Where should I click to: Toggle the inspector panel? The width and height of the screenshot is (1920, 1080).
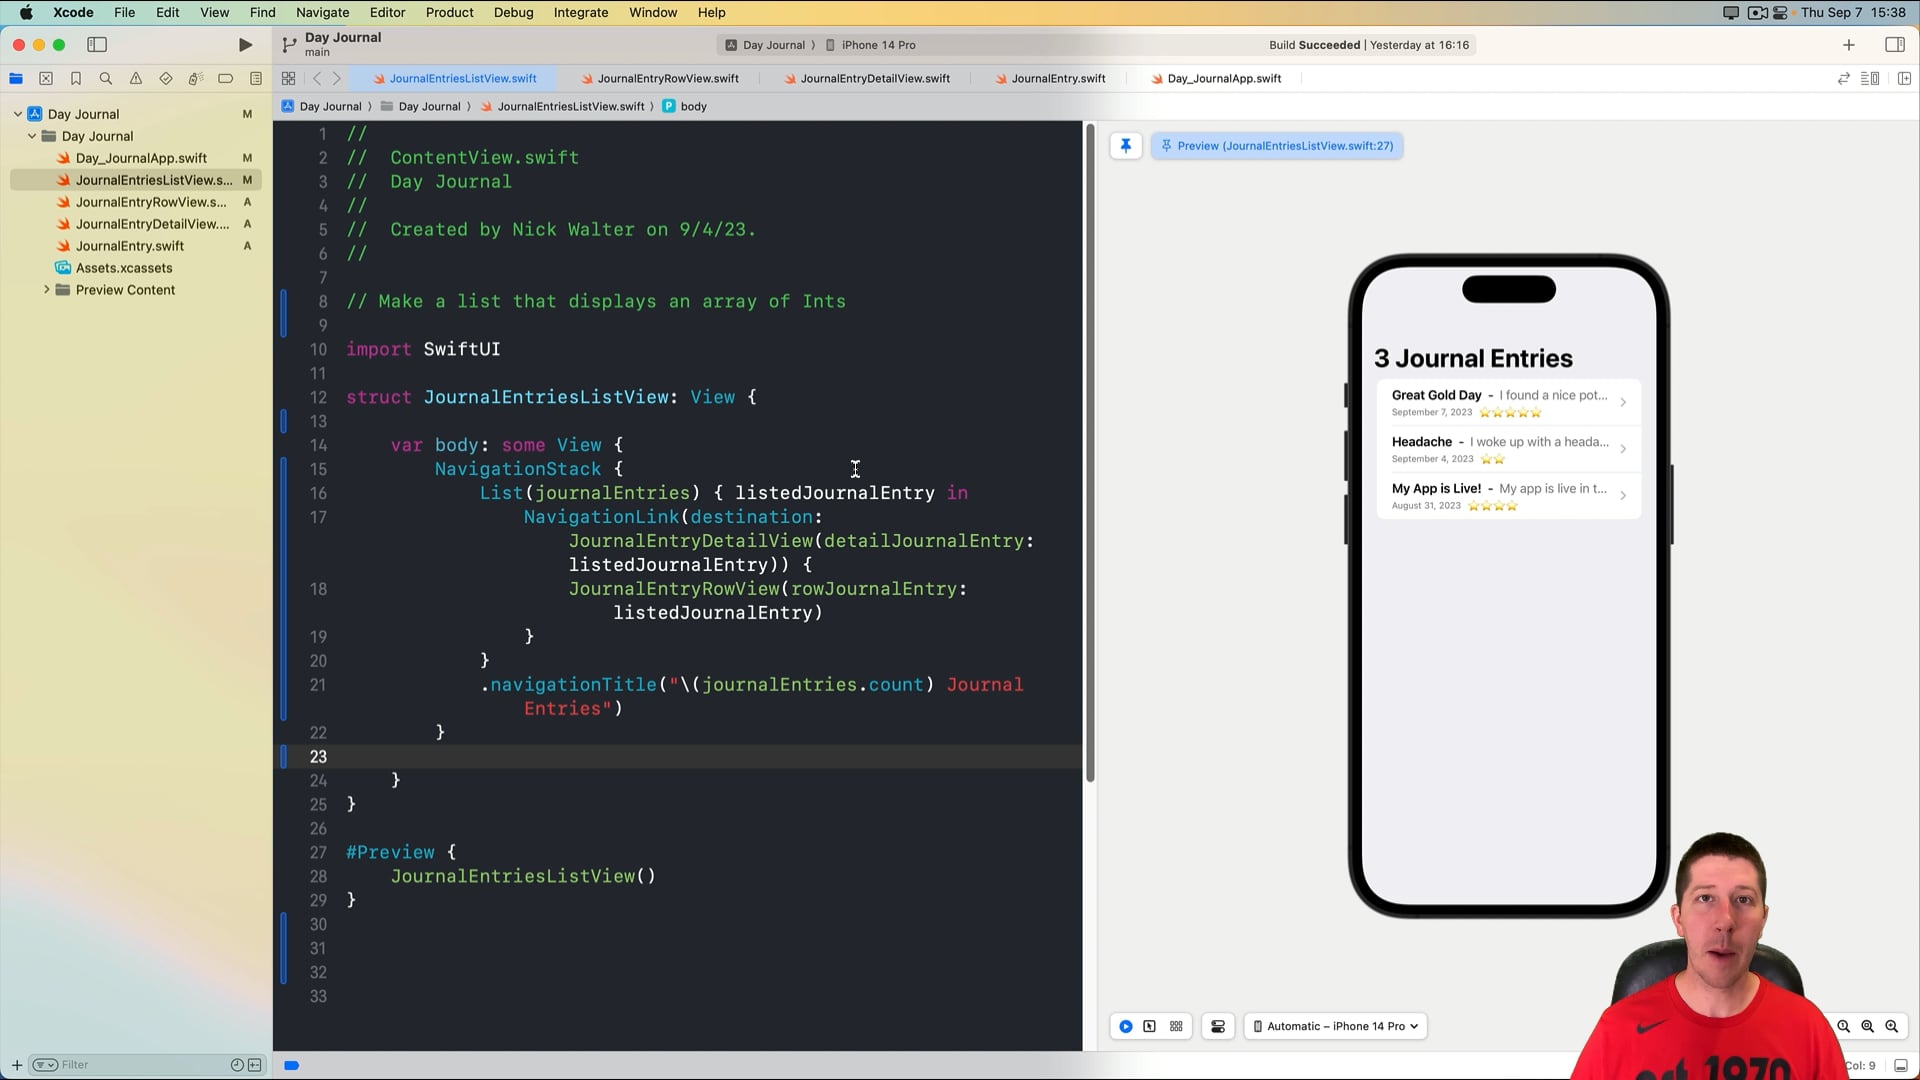tap(1895, 45)
